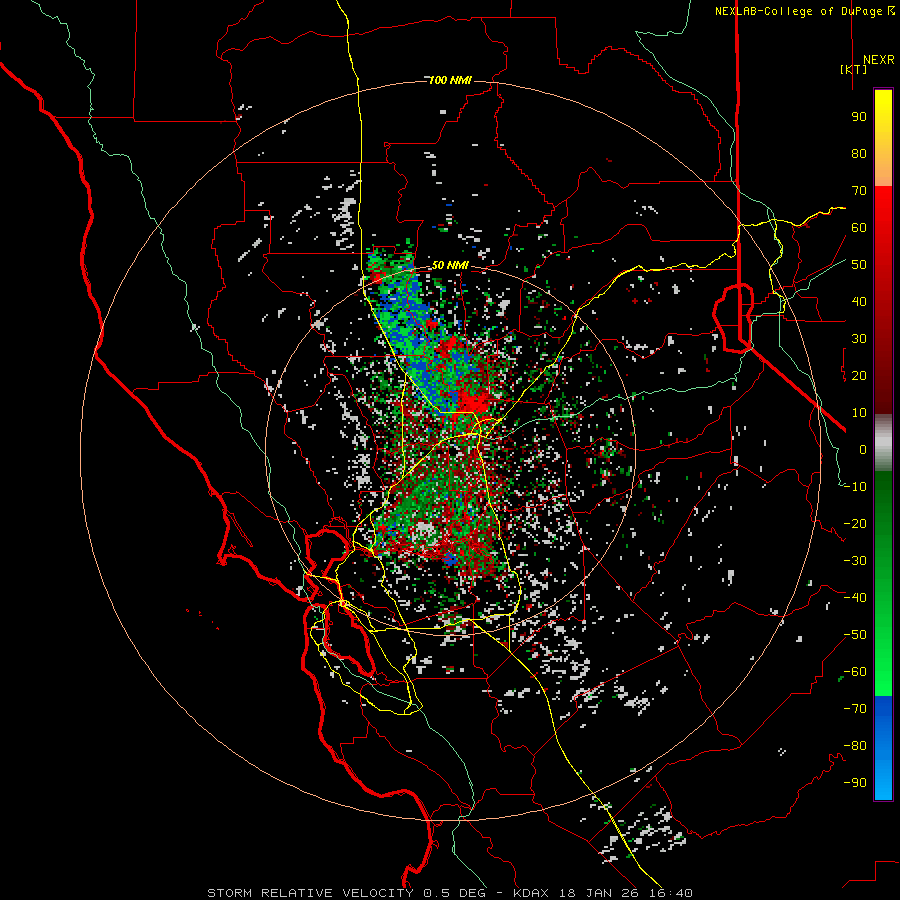Click the -20 value on velocity scale
This screenshot has height=900, width=900.
click(x=855, y=523)
